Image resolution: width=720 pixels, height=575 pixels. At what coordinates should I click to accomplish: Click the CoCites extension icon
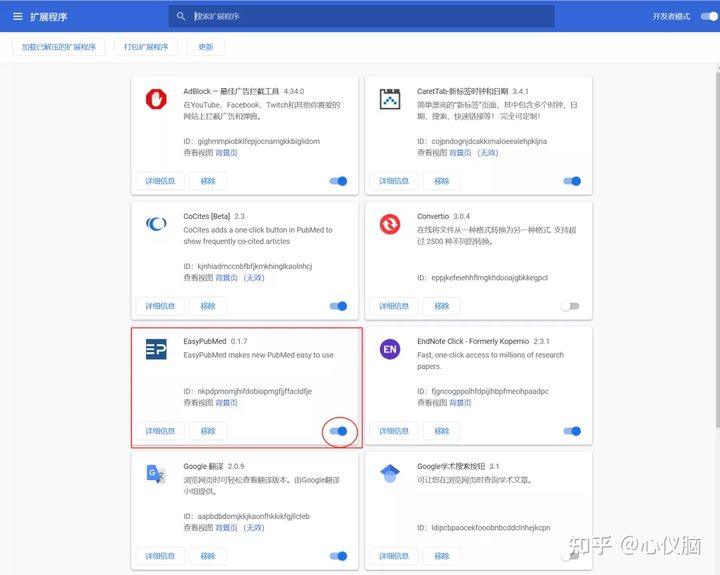[156, 224]
